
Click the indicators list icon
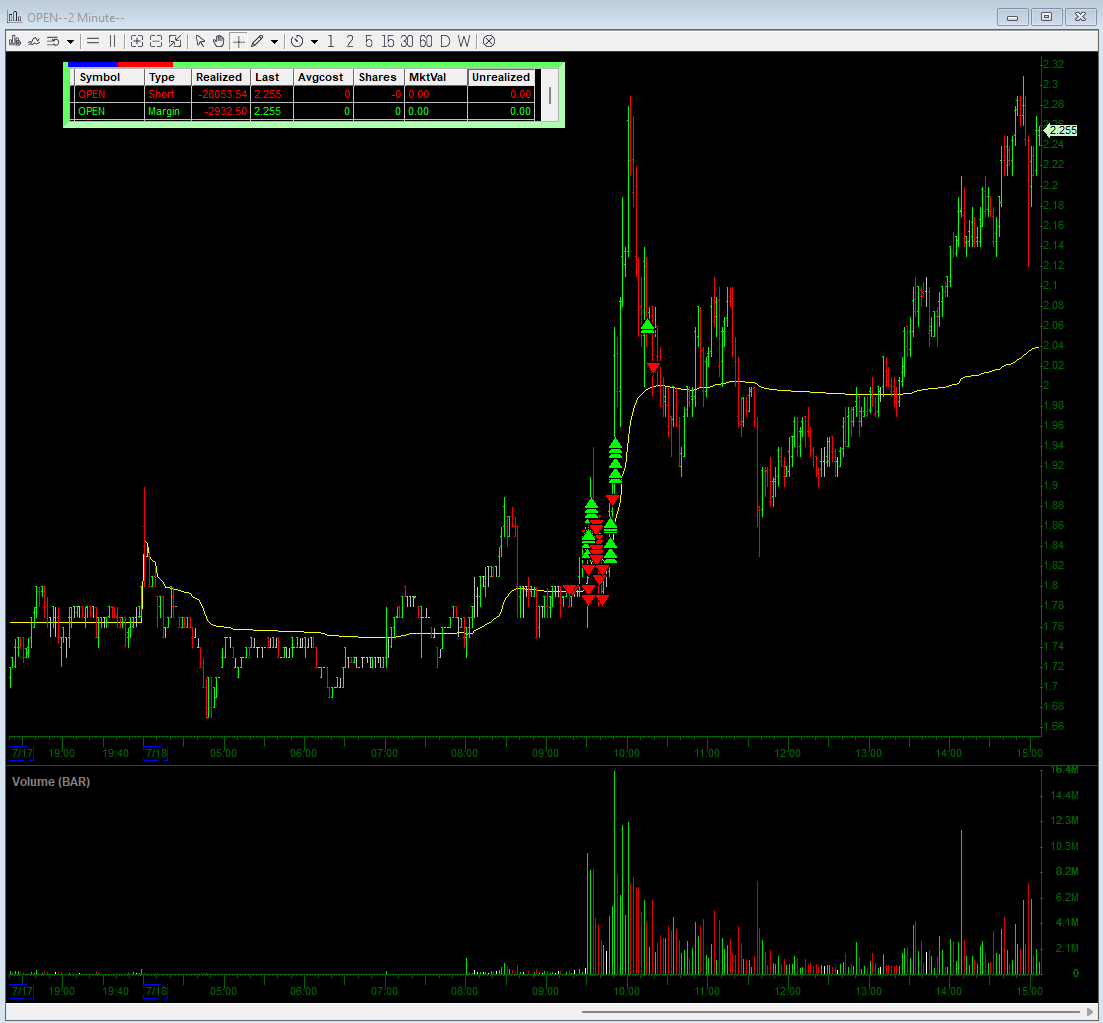[53, 42]
